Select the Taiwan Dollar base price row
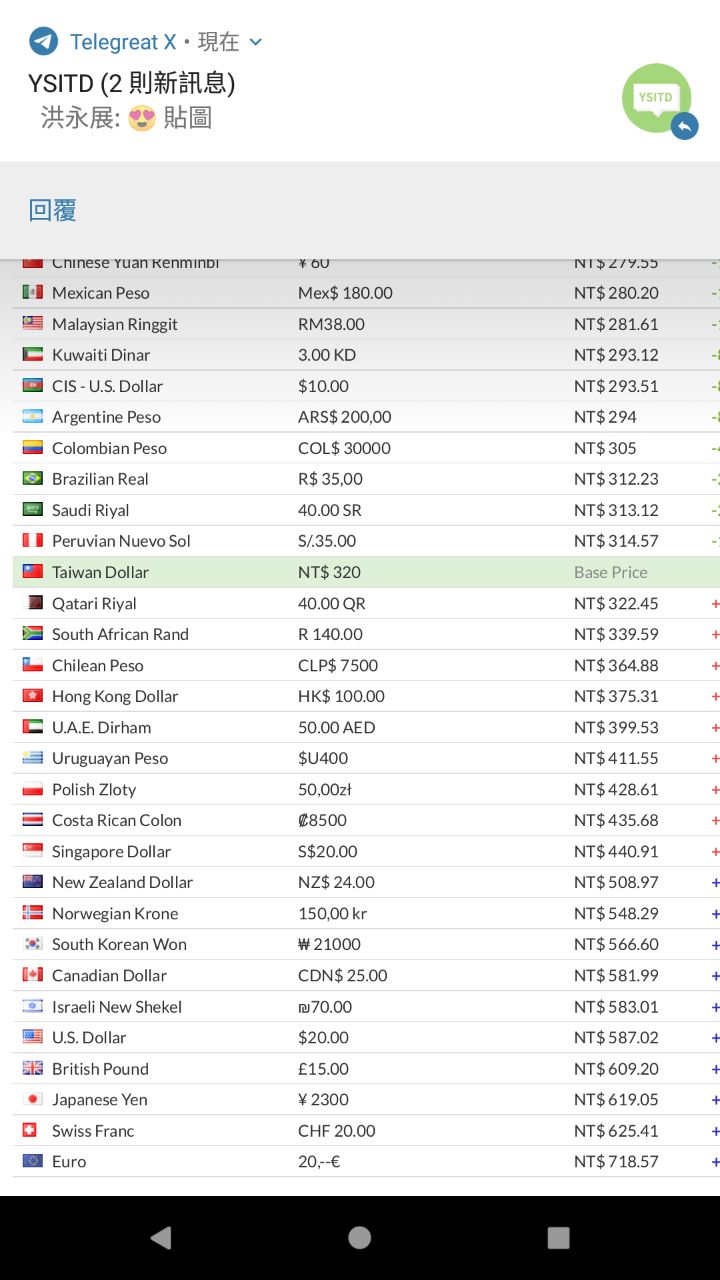This screenshot has height=1280, width=720. [366, 572]
